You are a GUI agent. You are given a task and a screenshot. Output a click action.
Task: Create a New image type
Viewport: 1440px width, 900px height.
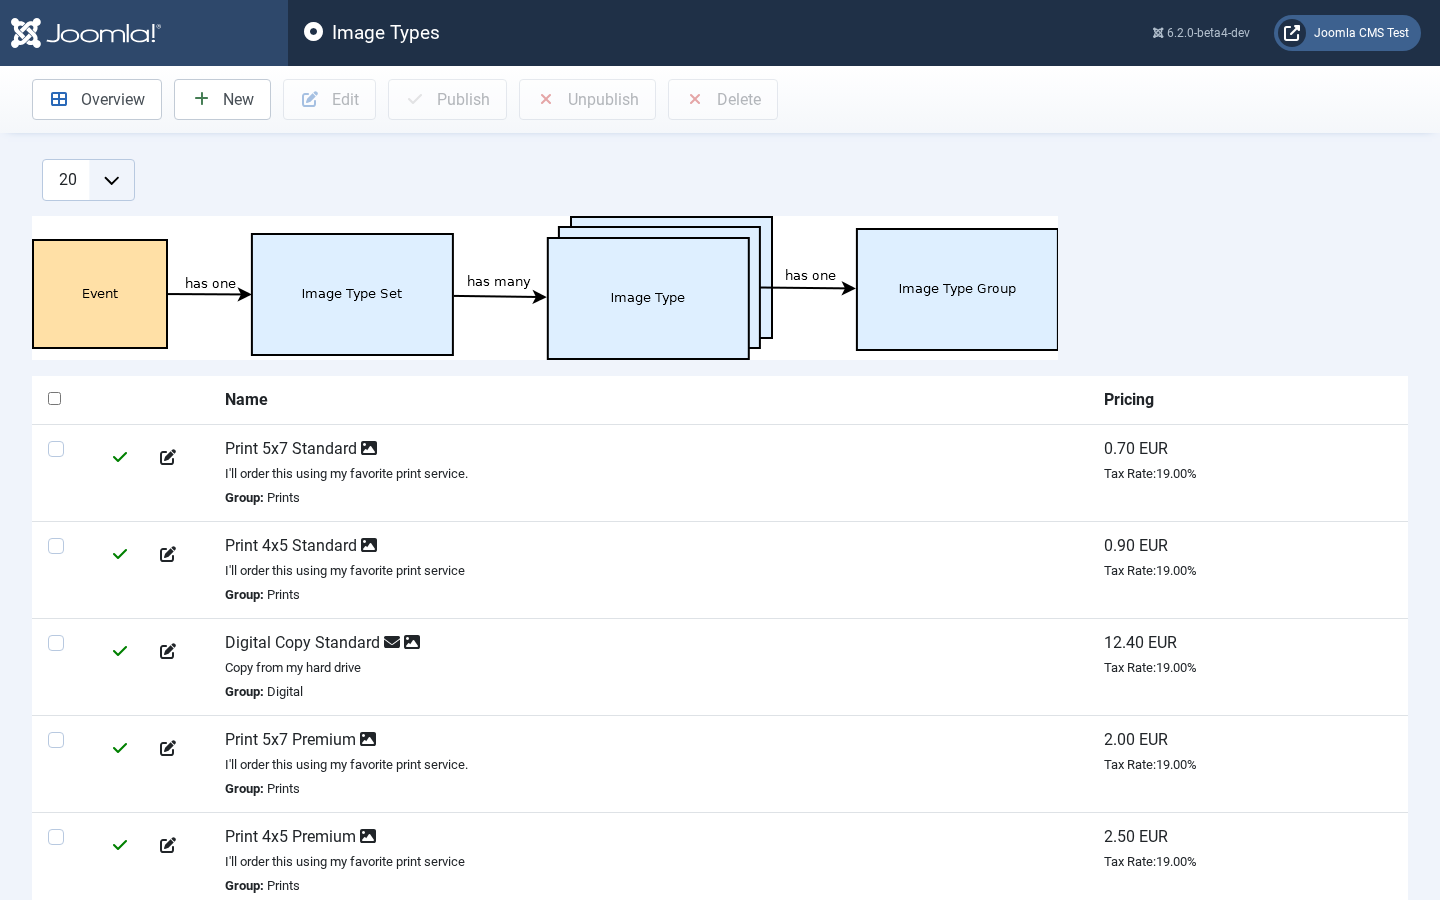222,100
